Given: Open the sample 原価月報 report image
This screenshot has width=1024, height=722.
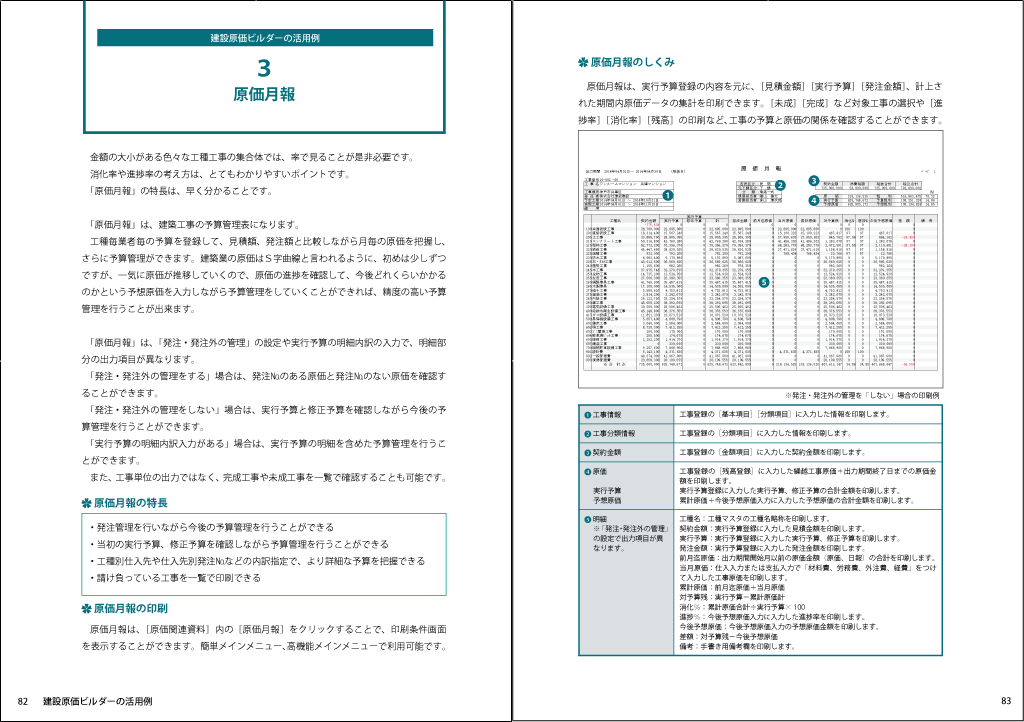Looking at the screenshot, I should (x=760, y=260).
